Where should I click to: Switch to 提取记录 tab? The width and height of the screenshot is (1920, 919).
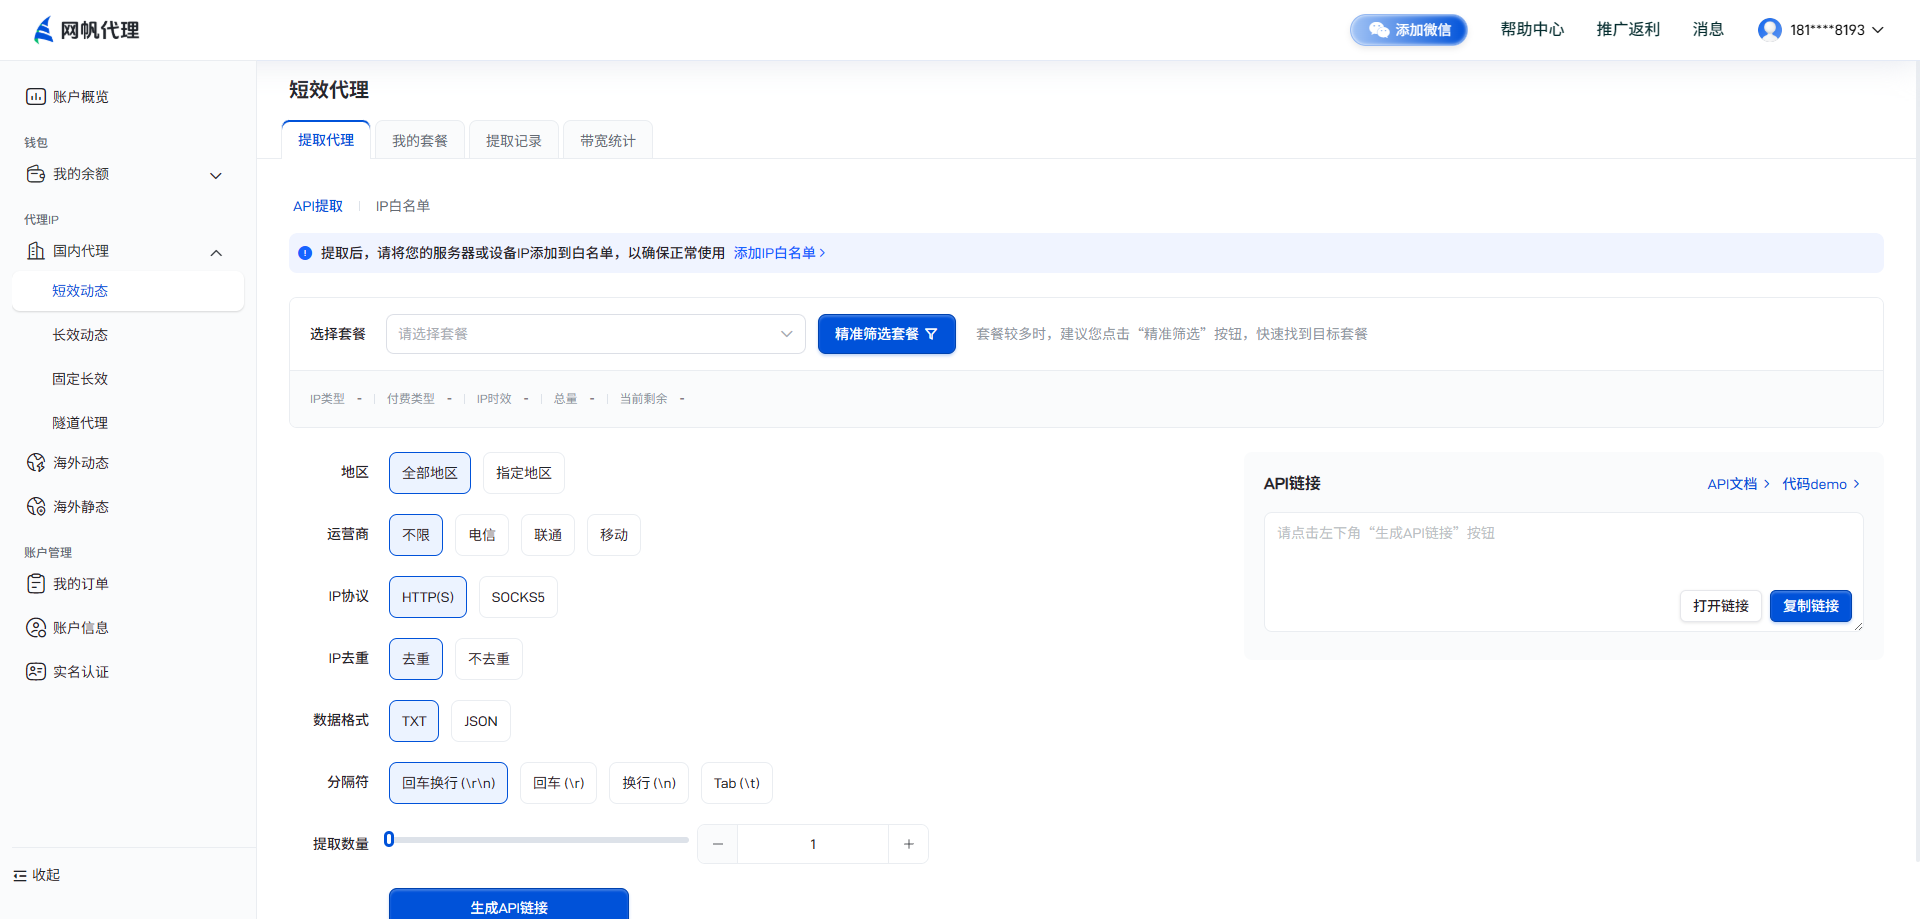pos(514,141)
